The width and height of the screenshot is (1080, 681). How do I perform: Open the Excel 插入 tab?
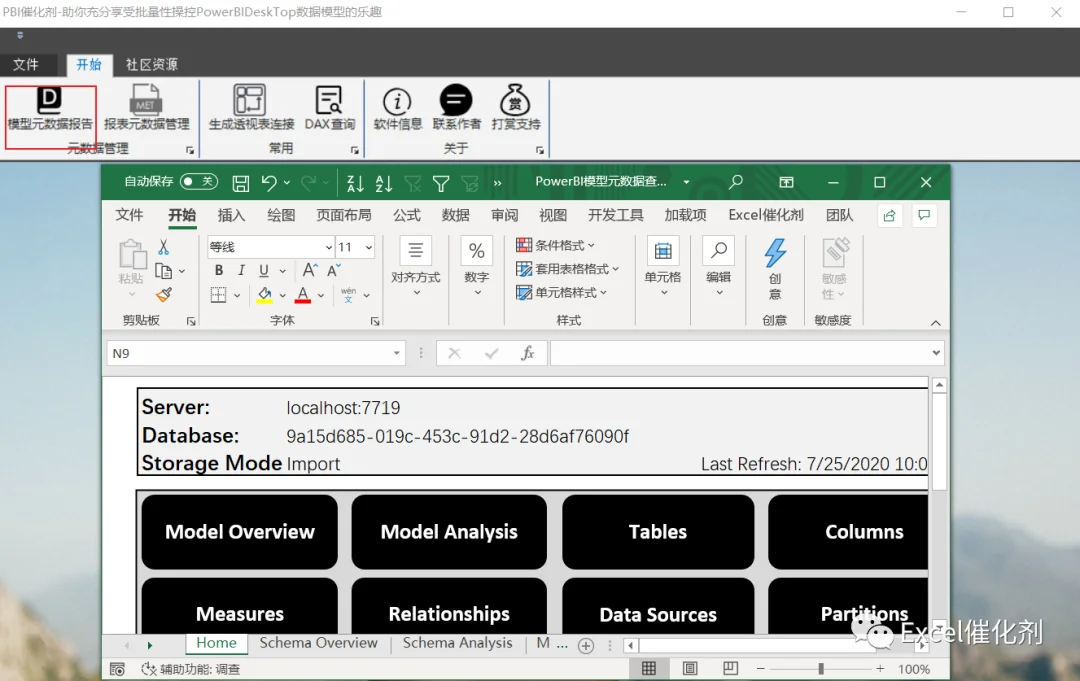click(x=231, y=216)
